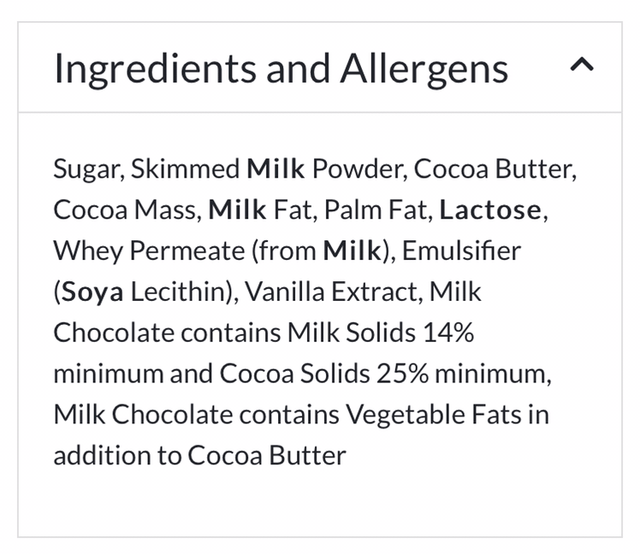The width and height of the screenshot is (640, 554).
Task: Click the Cocoa Mass ingredient
Action: [x=126, y=209]
